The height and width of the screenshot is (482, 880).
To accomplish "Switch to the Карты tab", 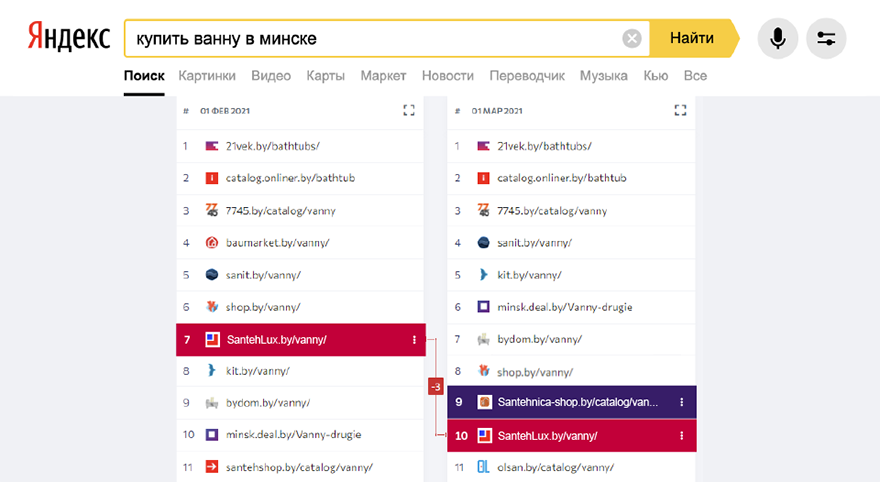I will 326,76.
